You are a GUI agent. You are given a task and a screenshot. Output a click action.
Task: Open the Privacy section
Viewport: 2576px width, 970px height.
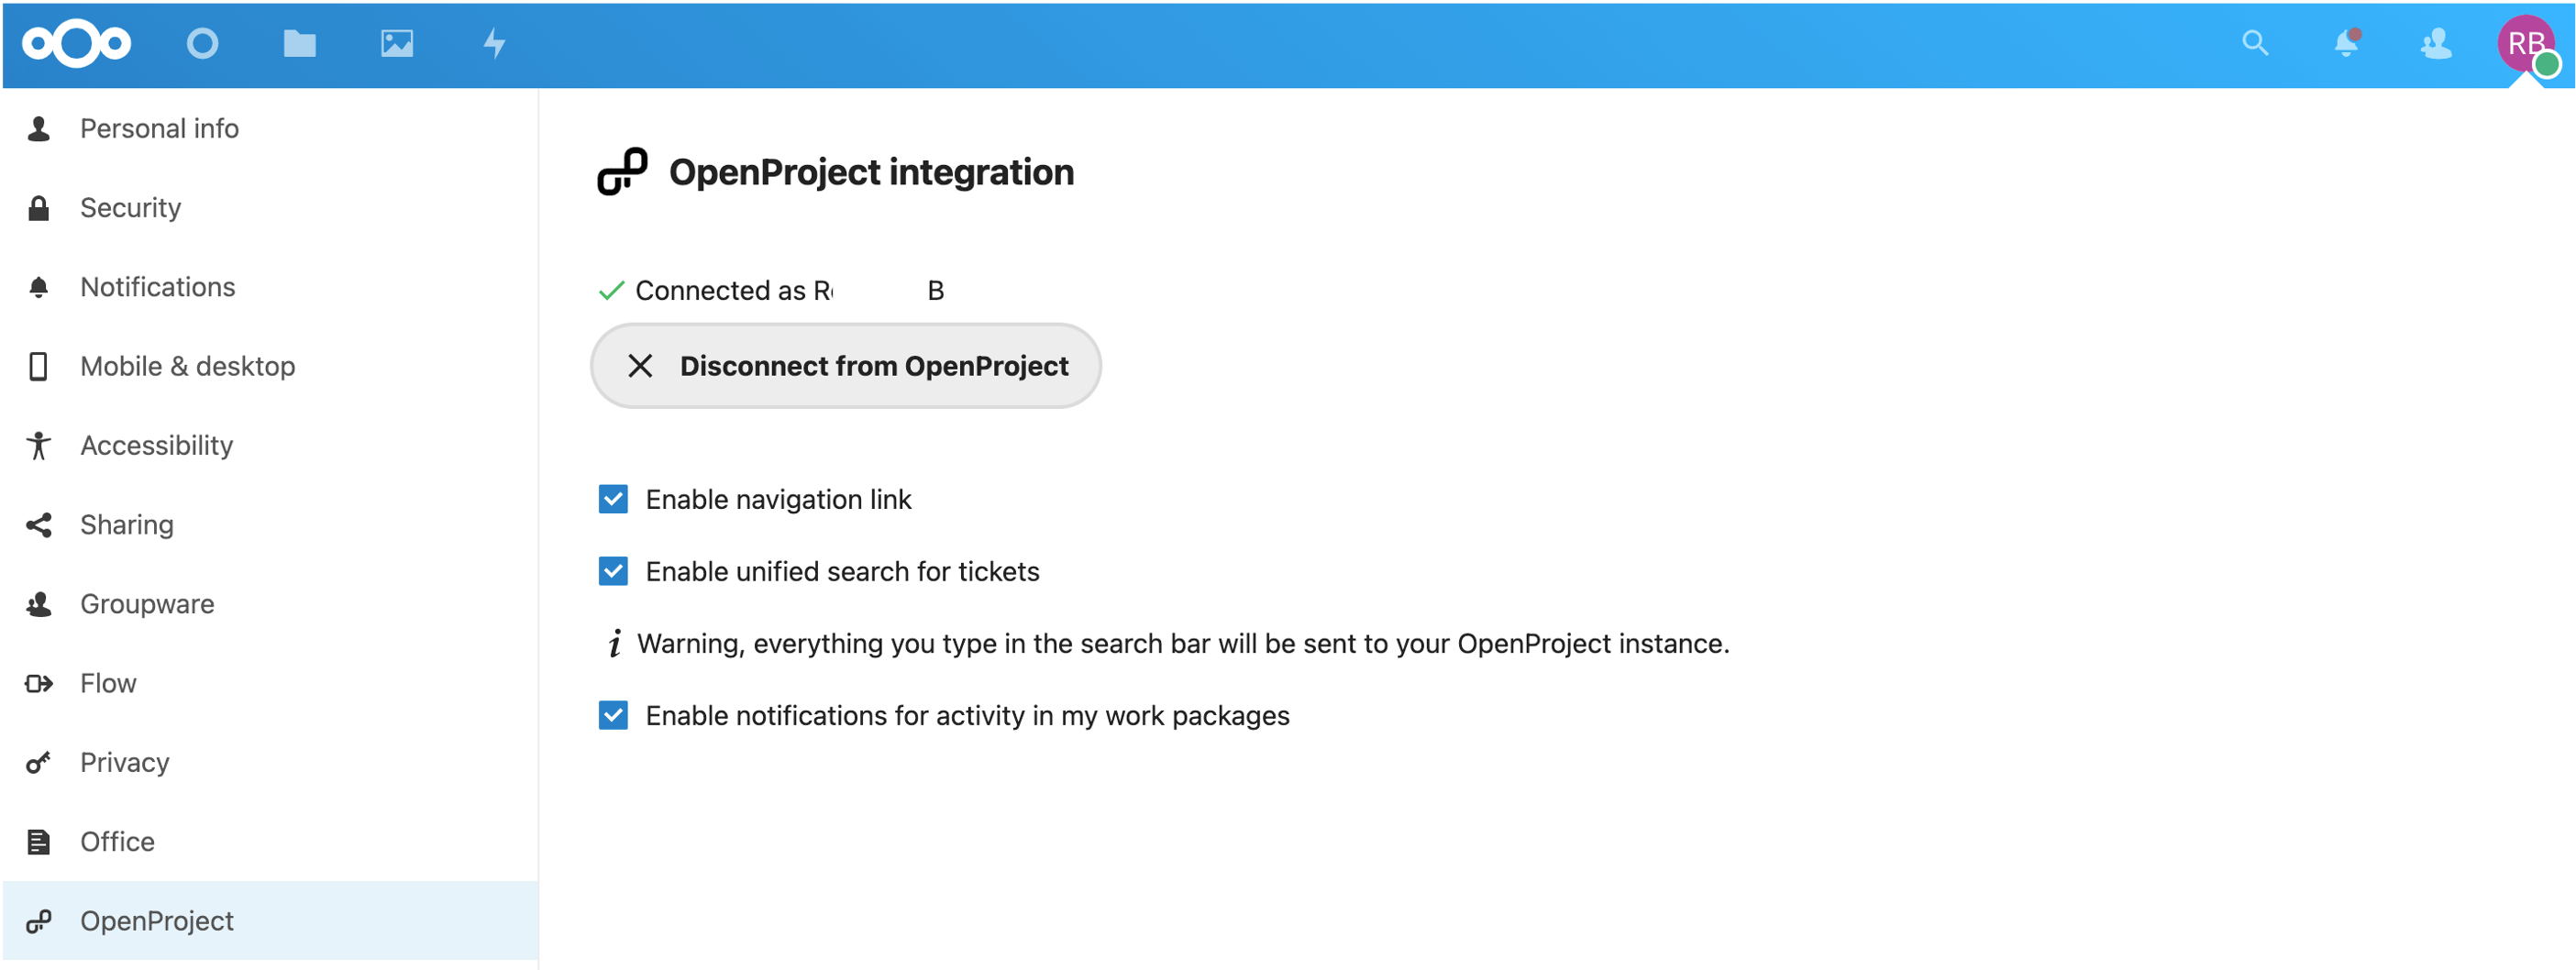pos(124,762)
